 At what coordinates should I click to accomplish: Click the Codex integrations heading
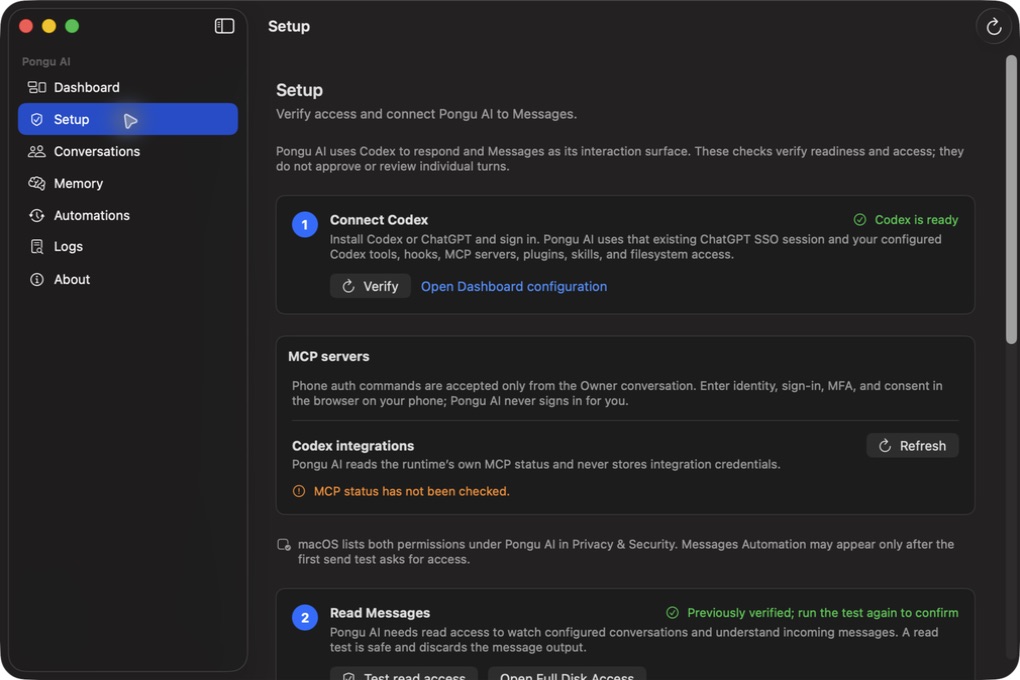(x=353, y=446)
